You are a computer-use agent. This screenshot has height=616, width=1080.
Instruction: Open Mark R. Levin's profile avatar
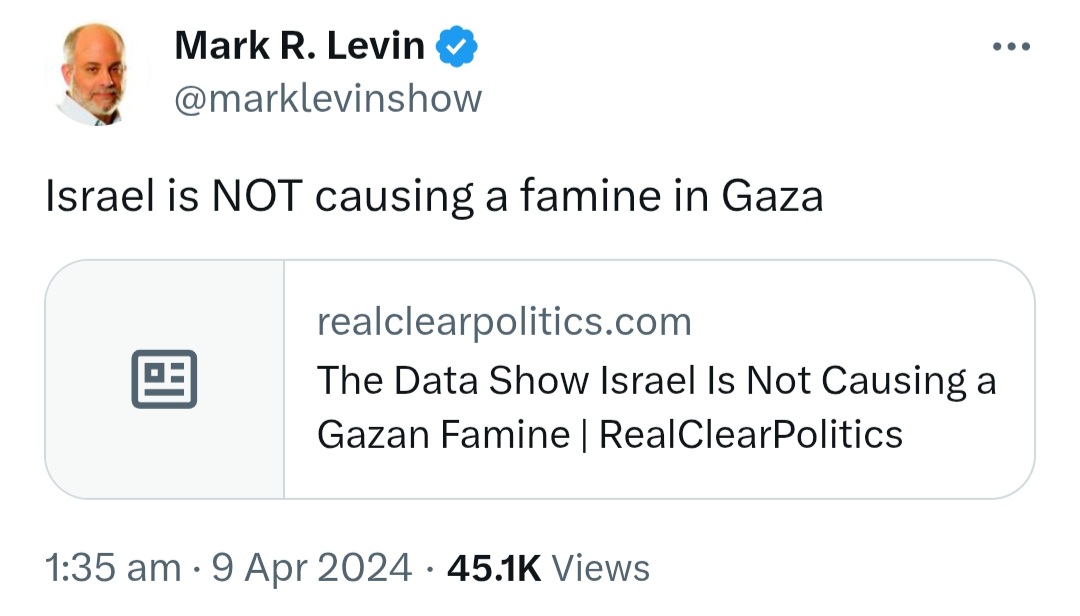95,73
